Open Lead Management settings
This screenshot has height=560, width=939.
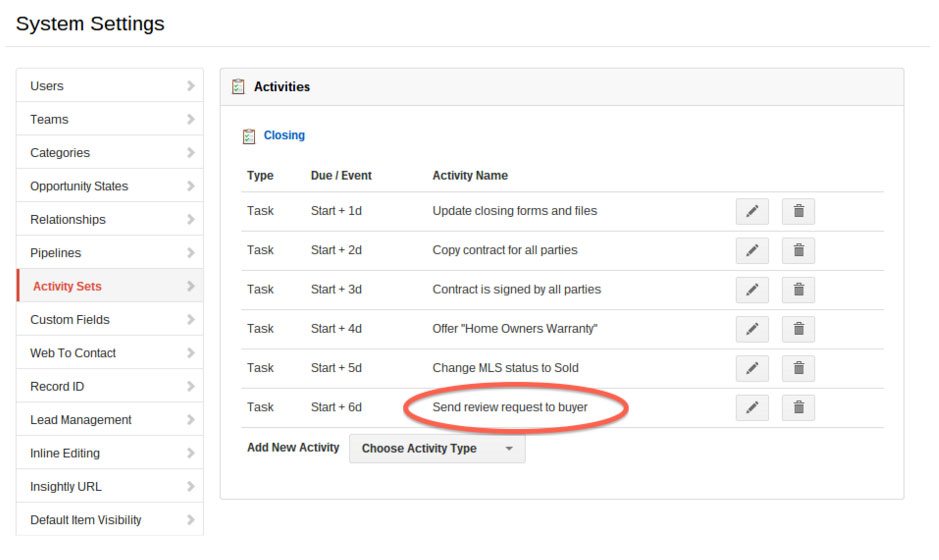110,420
